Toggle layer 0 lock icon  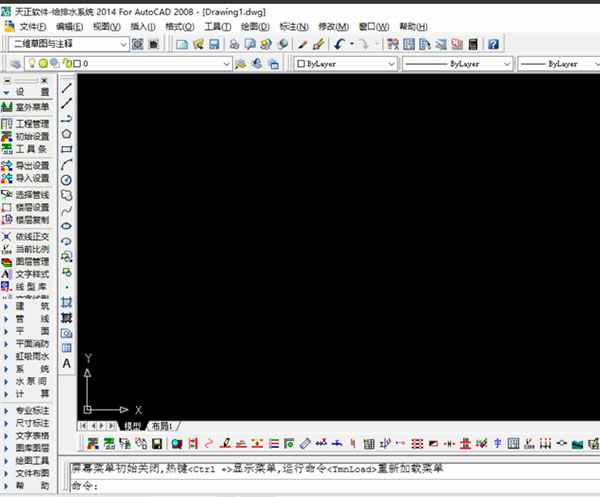point(67,64)
